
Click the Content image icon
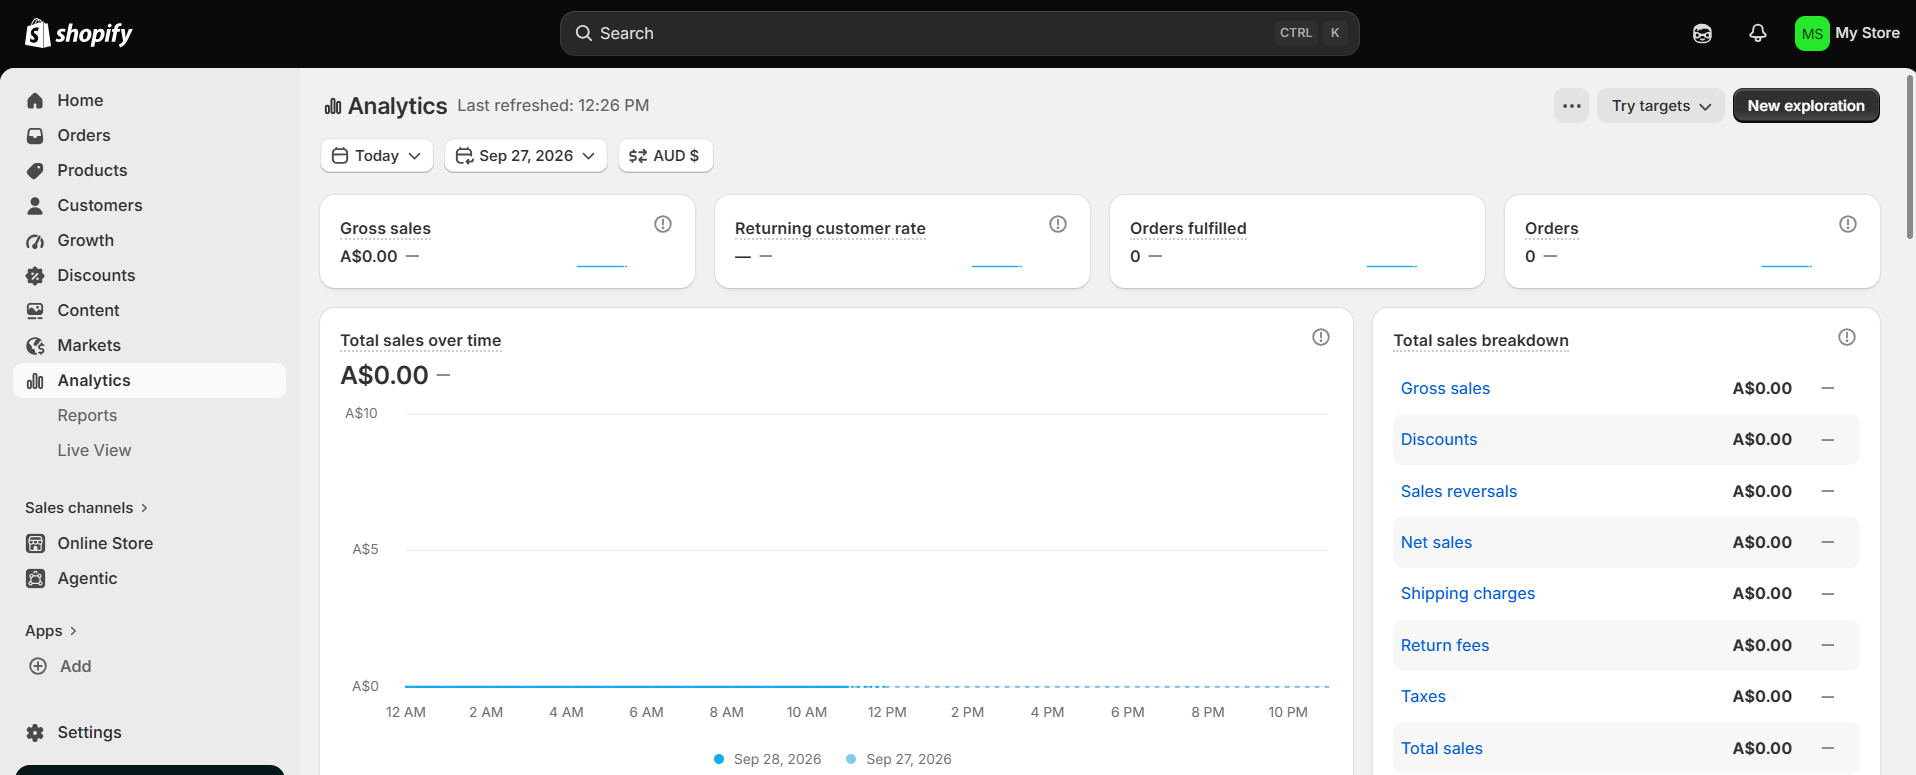pyautogui.click(x=35, y=310)
